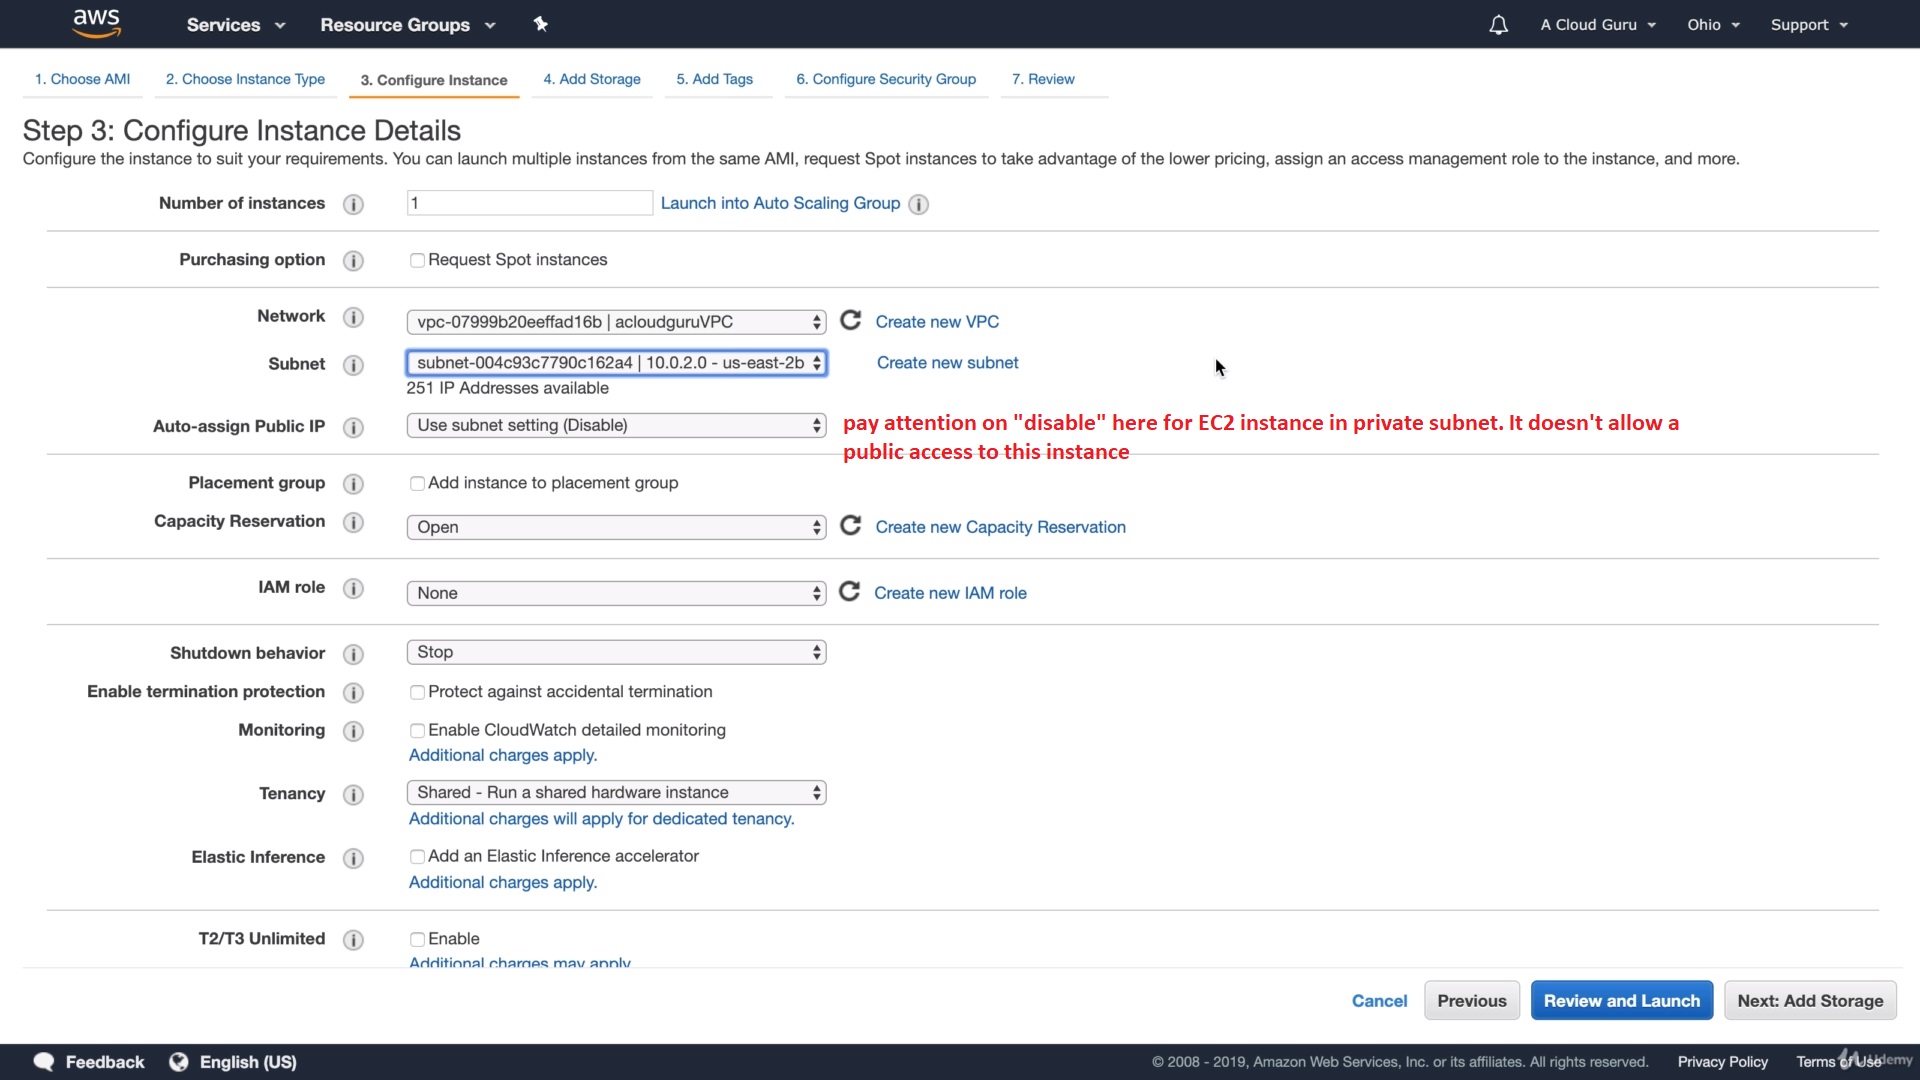The width and height of the screenshot is (1920, 1080).
Task: Go to 4. Add Storage tab
Action: (x=592, y=79)
